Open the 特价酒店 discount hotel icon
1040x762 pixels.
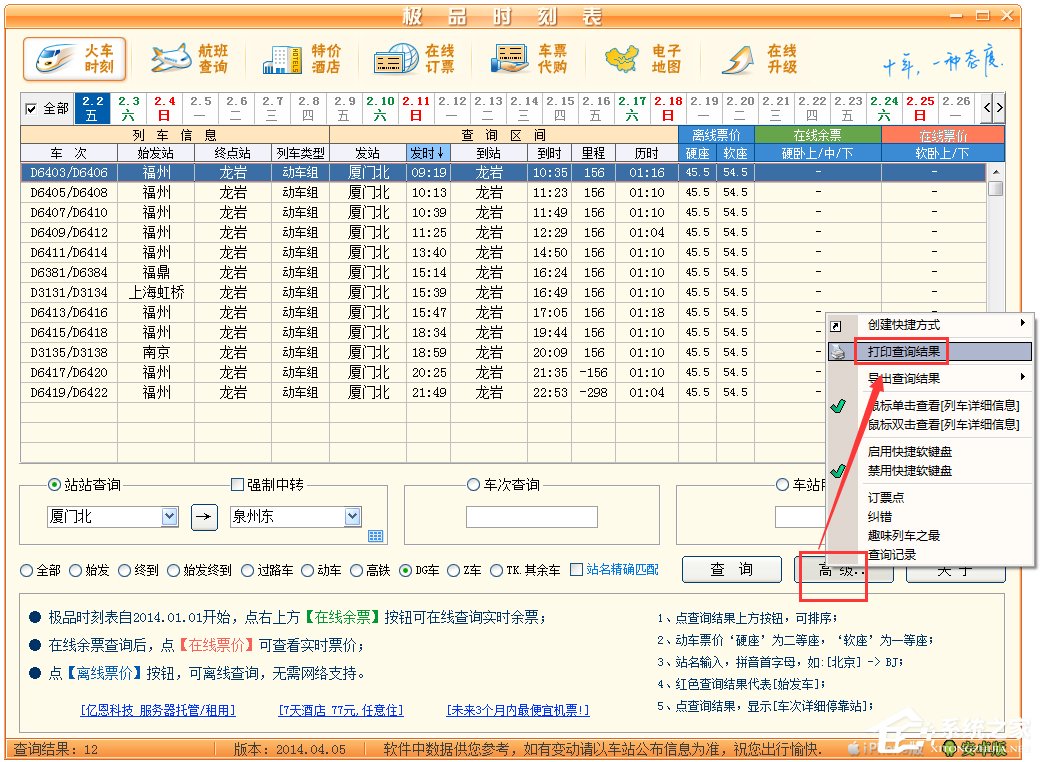coord(301,60)
